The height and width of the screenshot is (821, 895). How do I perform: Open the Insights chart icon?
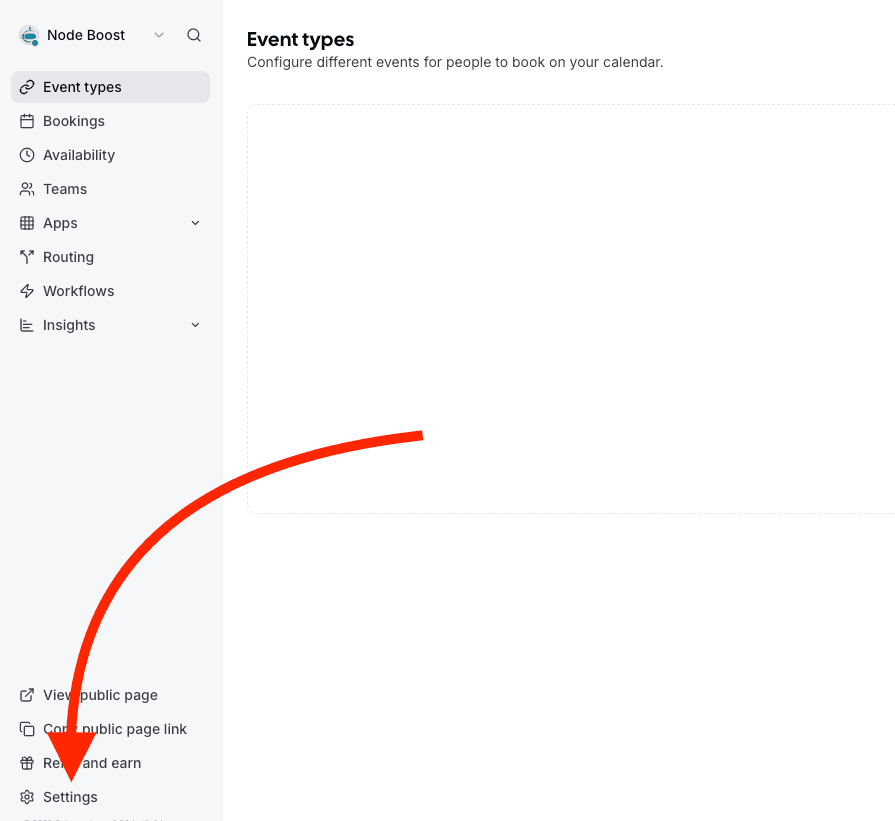pos(27,325)
